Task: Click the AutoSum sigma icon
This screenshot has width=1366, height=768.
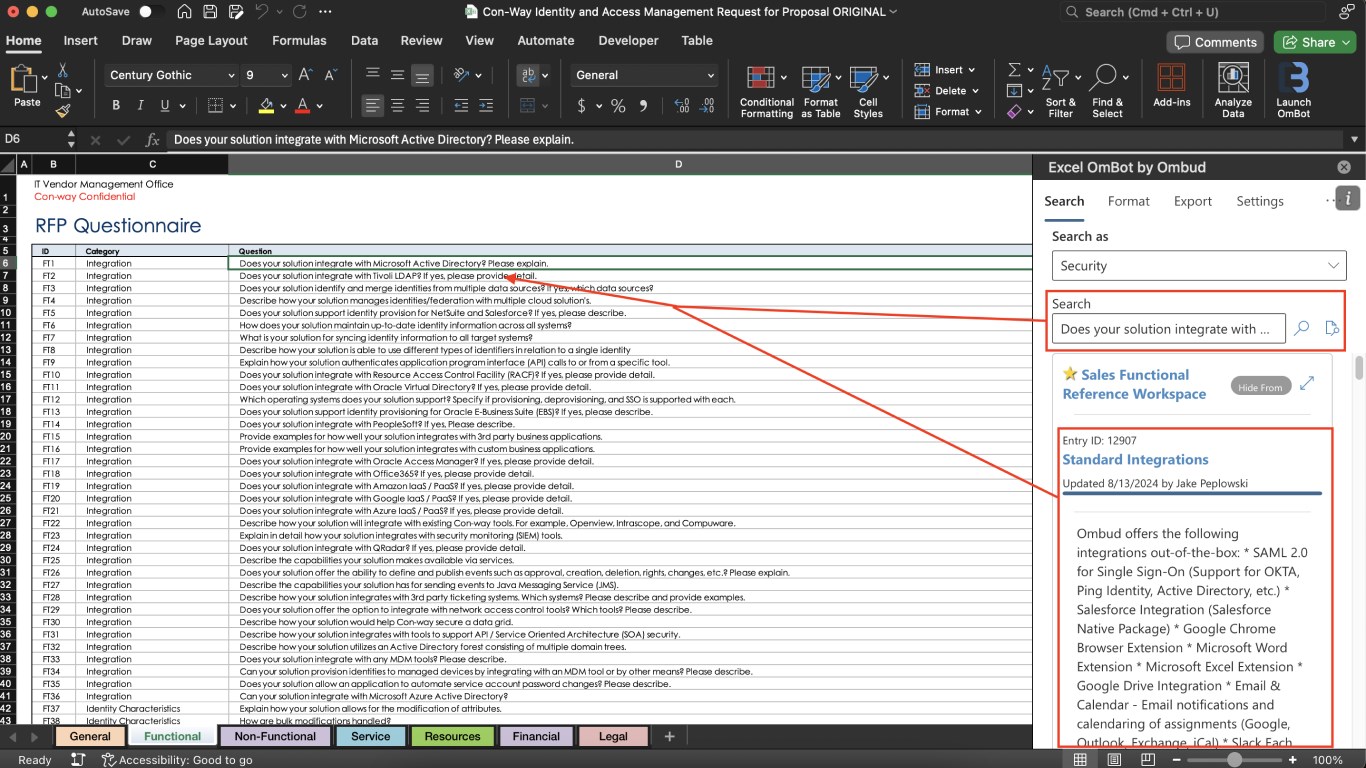Action: tap(1014, 70)
